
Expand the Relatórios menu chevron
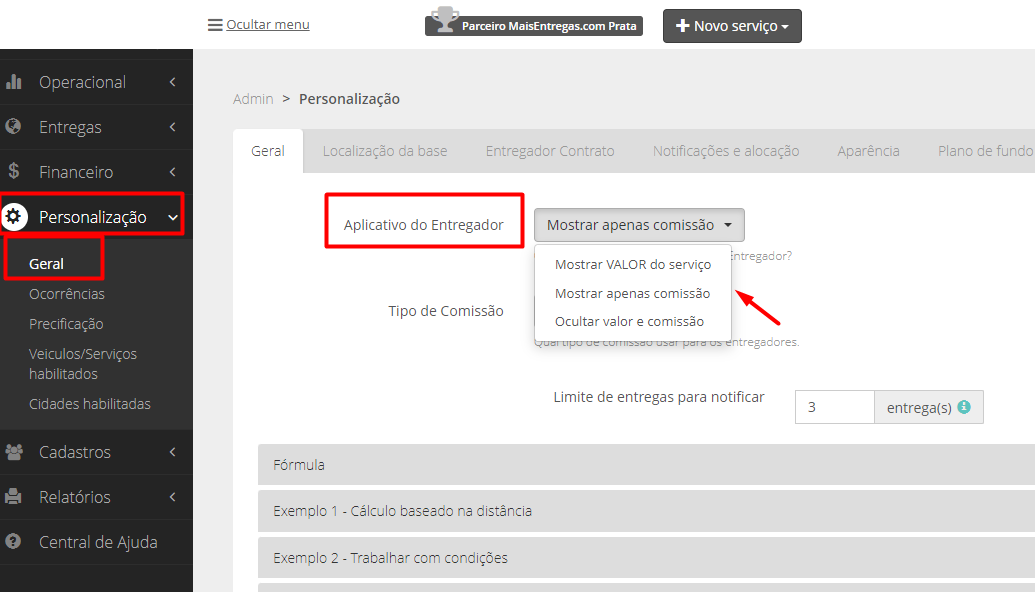click(173, 497)
